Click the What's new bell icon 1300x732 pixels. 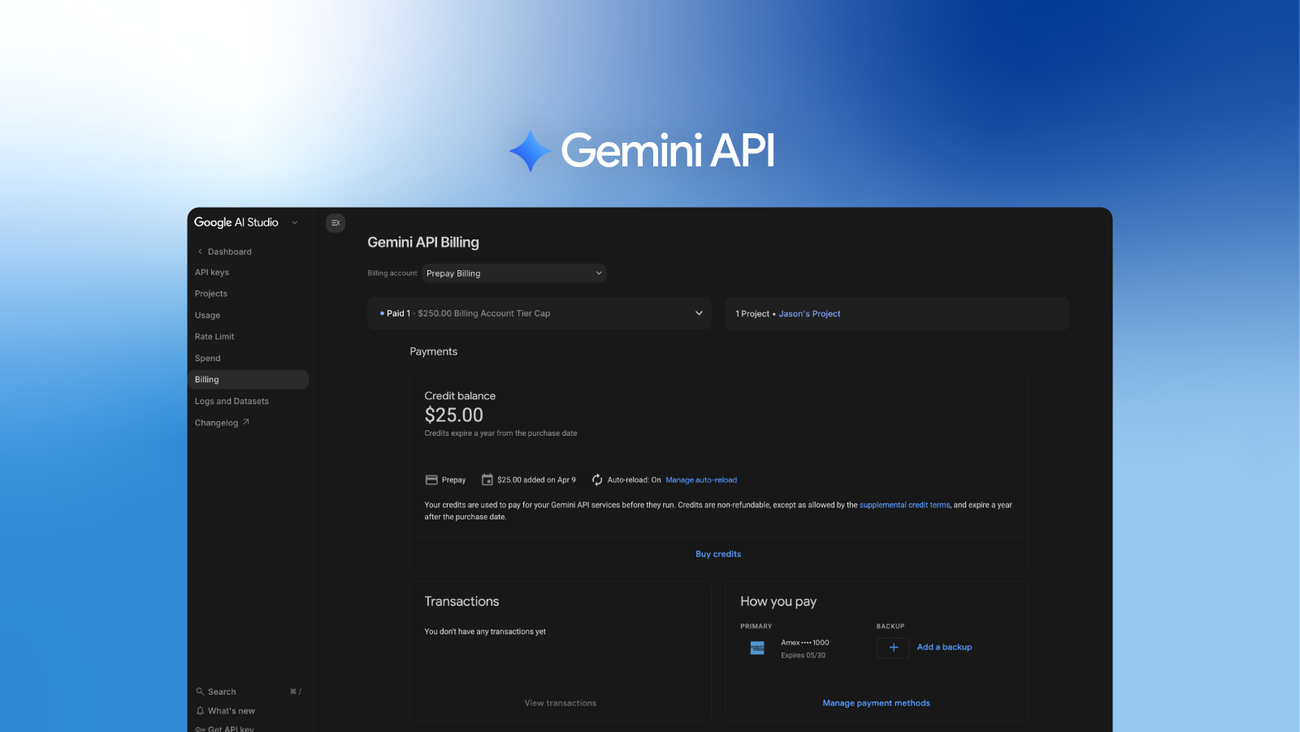click(x=199, y=710)
